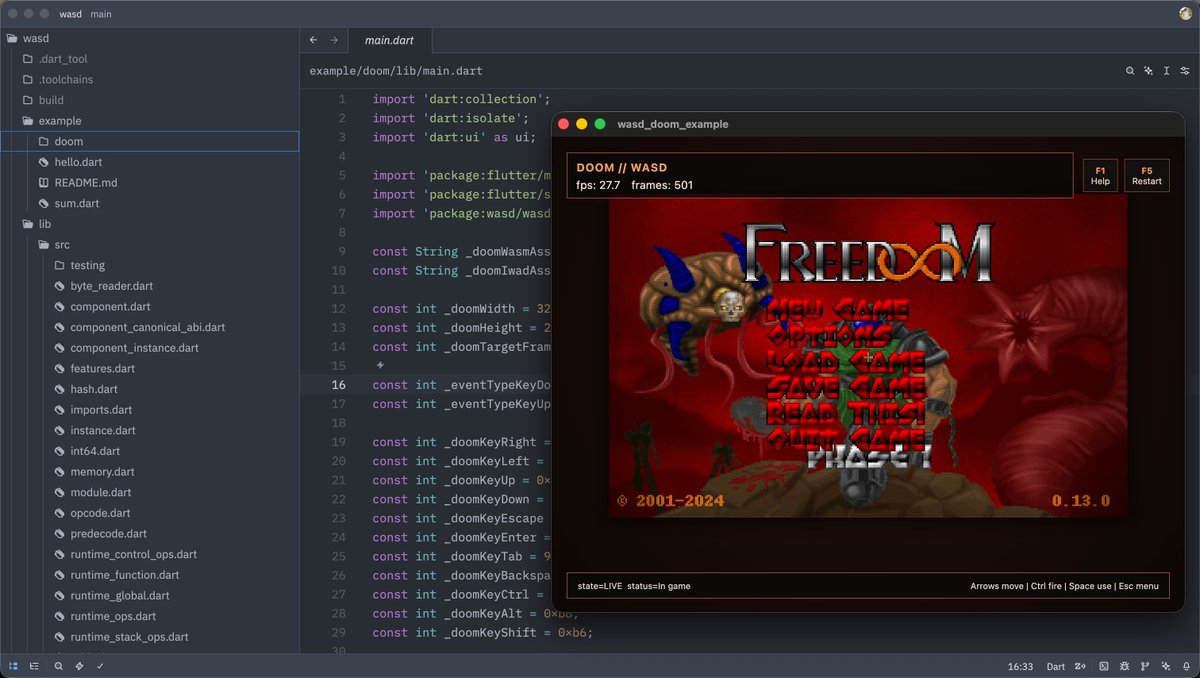The height and width of the screenshot is (678, 1200).
Task: Toggle selections cursor icon in editor toolbar
Action: tap(1167, 71)
